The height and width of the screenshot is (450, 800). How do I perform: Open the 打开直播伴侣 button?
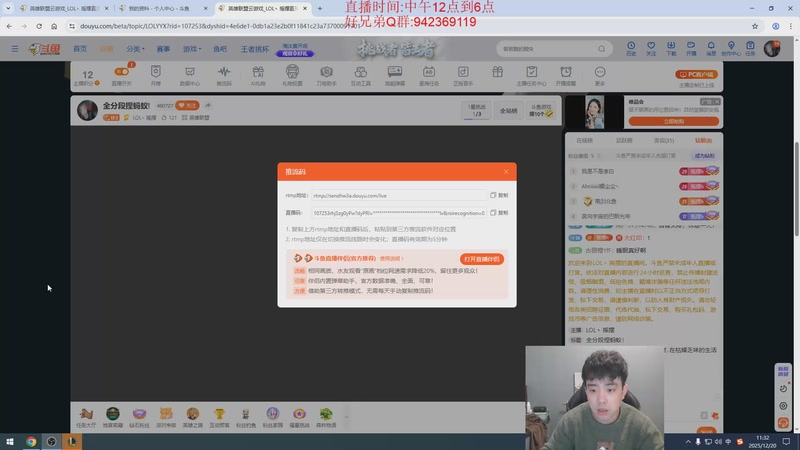pyautogui.click(x=482, y=259)
